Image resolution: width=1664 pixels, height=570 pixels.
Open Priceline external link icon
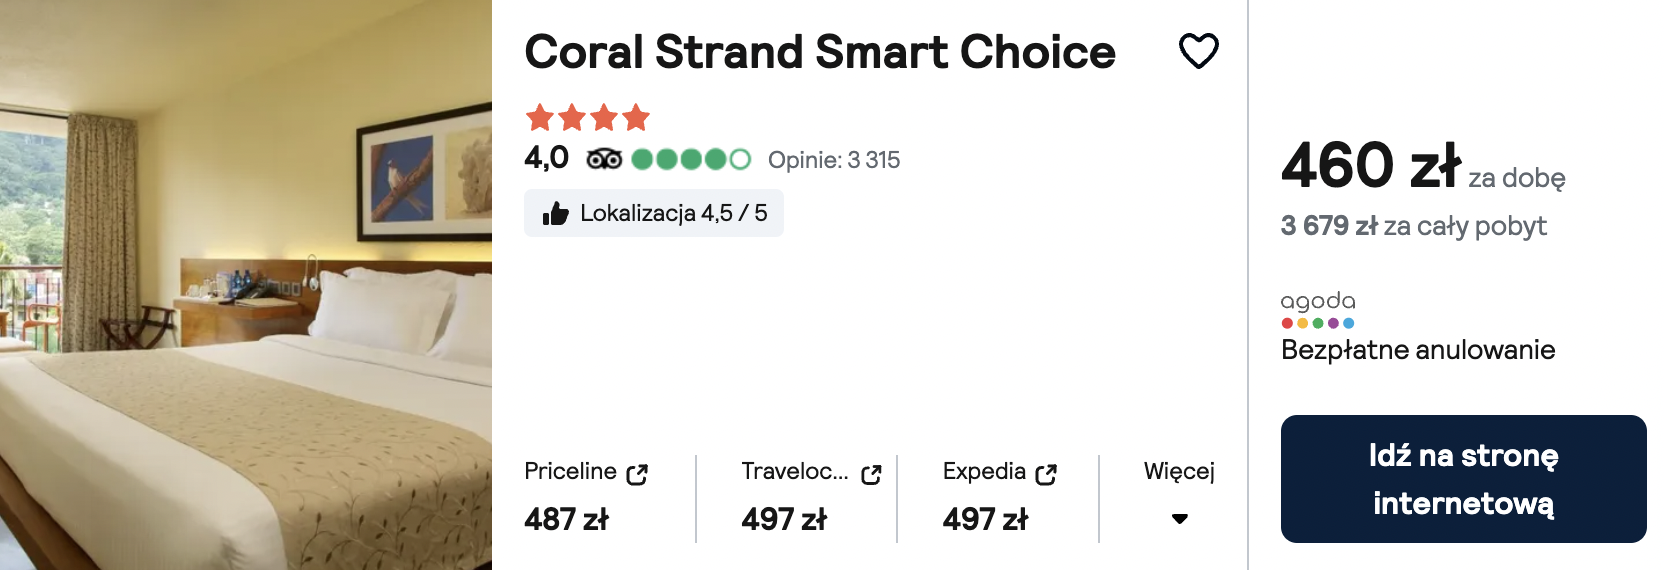click(637, 474)
